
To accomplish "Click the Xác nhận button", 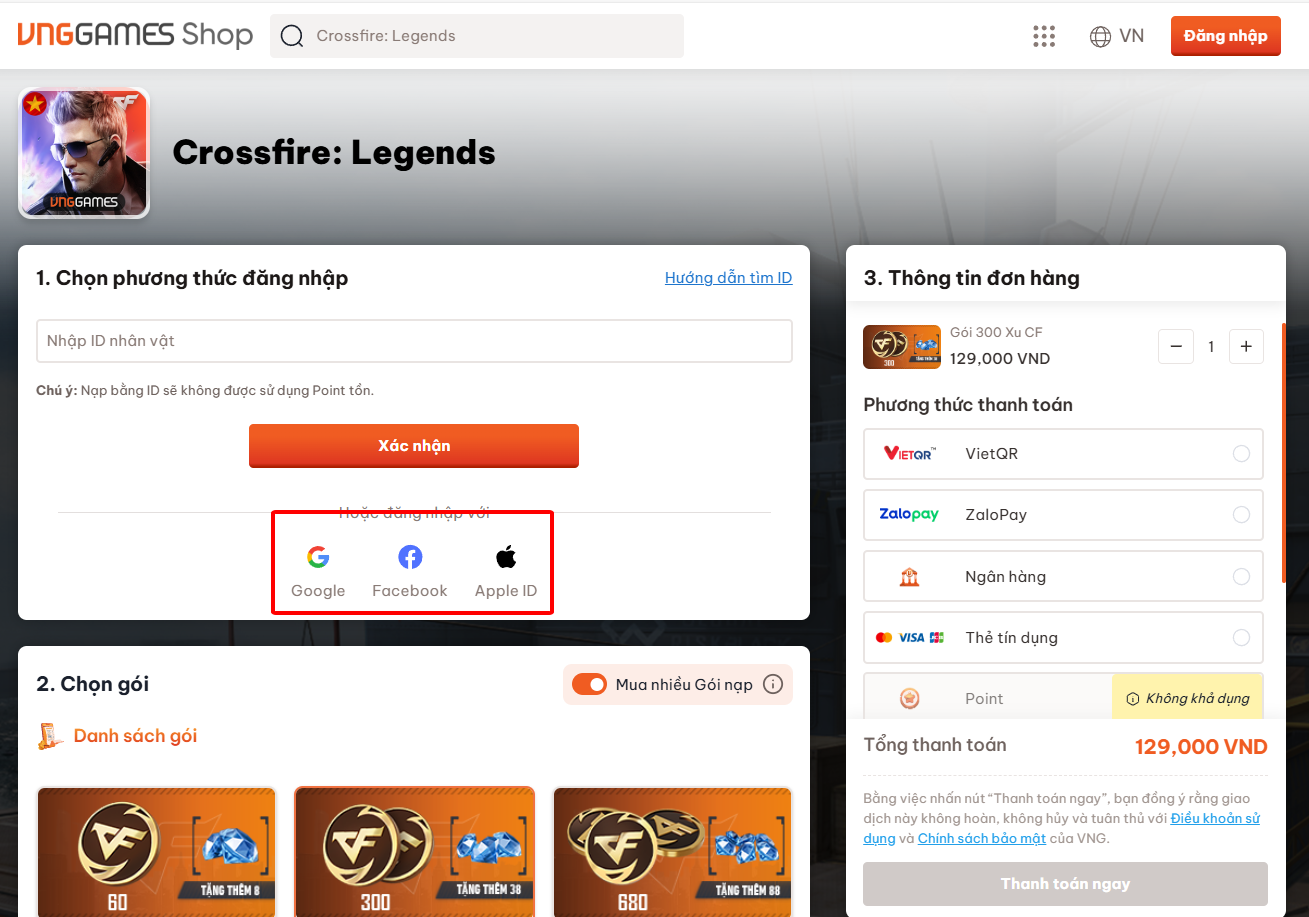I will point(414,446).
